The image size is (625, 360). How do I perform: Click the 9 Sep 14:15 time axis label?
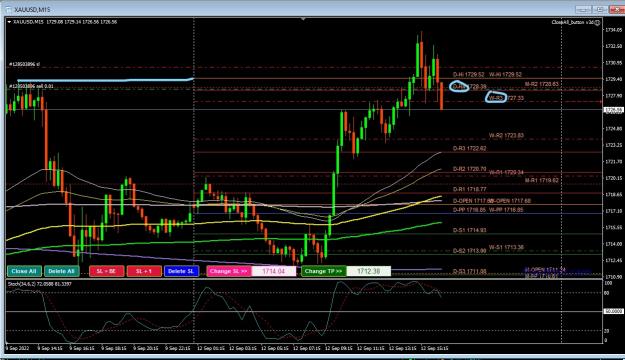click(x=50, y=348)
